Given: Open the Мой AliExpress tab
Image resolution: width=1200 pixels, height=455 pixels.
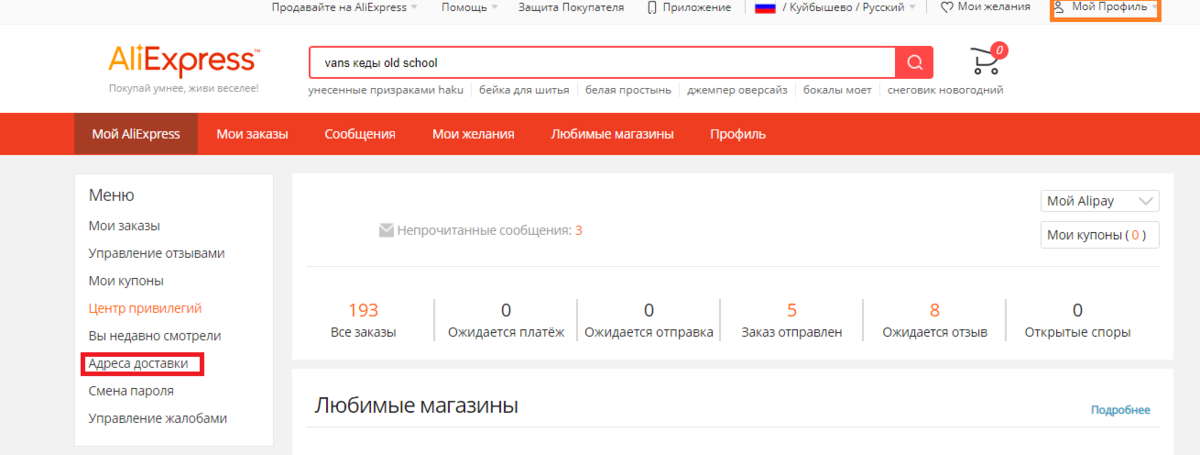Looking at the screenshot, I should (136, 134).
